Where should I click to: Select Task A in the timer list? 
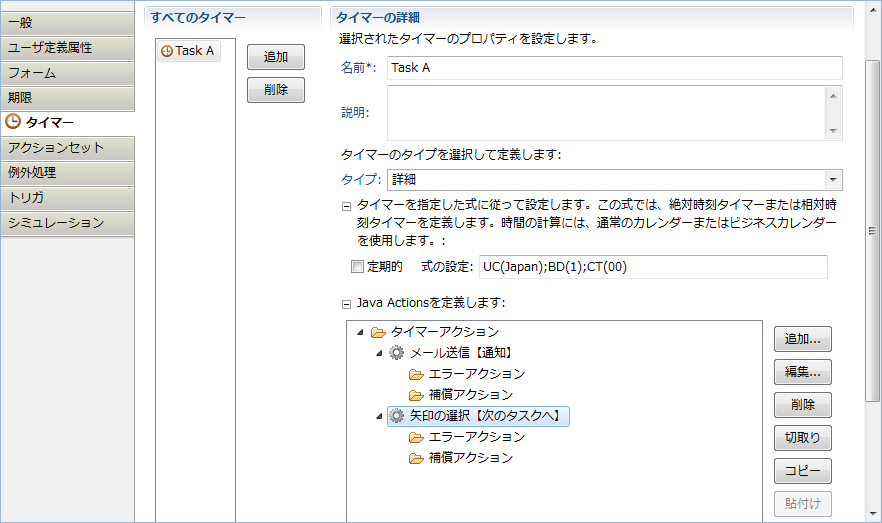188,51
